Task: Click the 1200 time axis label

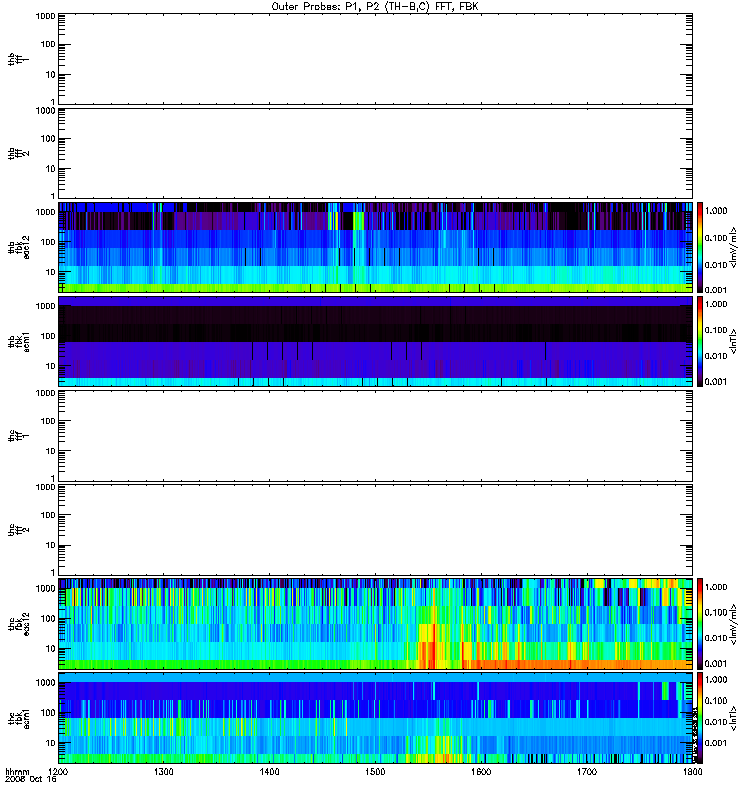Action: [59, 772]
